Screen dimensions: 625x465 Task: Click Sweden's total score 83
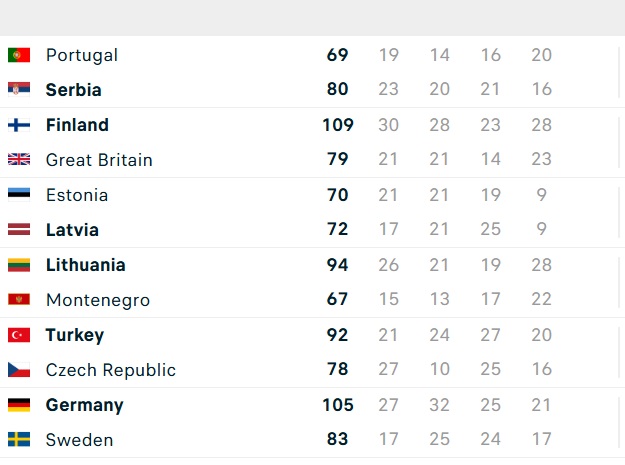[338, 439]
